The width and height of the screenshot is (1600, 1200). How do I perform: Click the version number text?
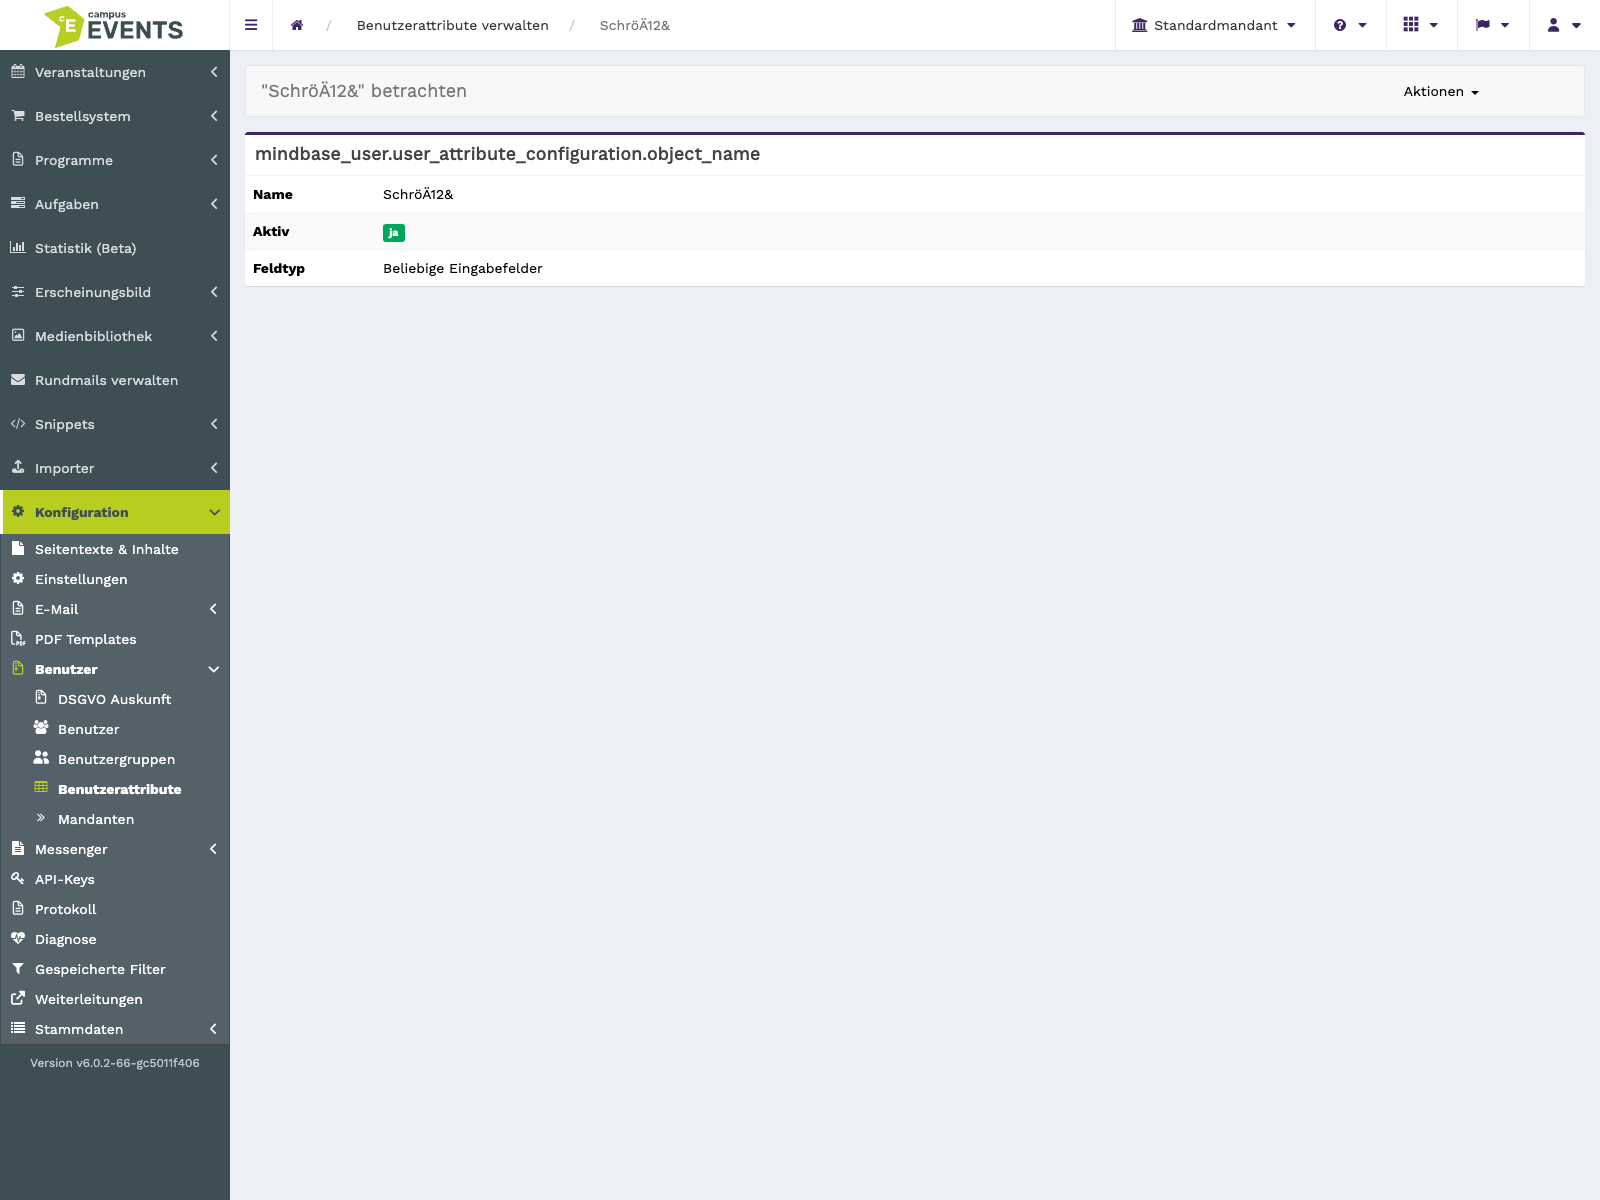(115, 1063)
